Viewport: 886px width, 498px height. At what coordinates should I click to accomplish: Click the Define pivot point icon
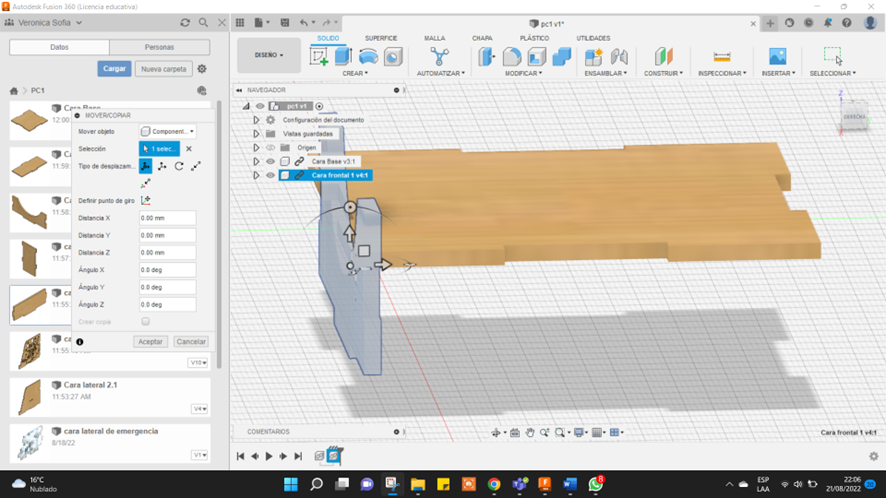point(146,200)
